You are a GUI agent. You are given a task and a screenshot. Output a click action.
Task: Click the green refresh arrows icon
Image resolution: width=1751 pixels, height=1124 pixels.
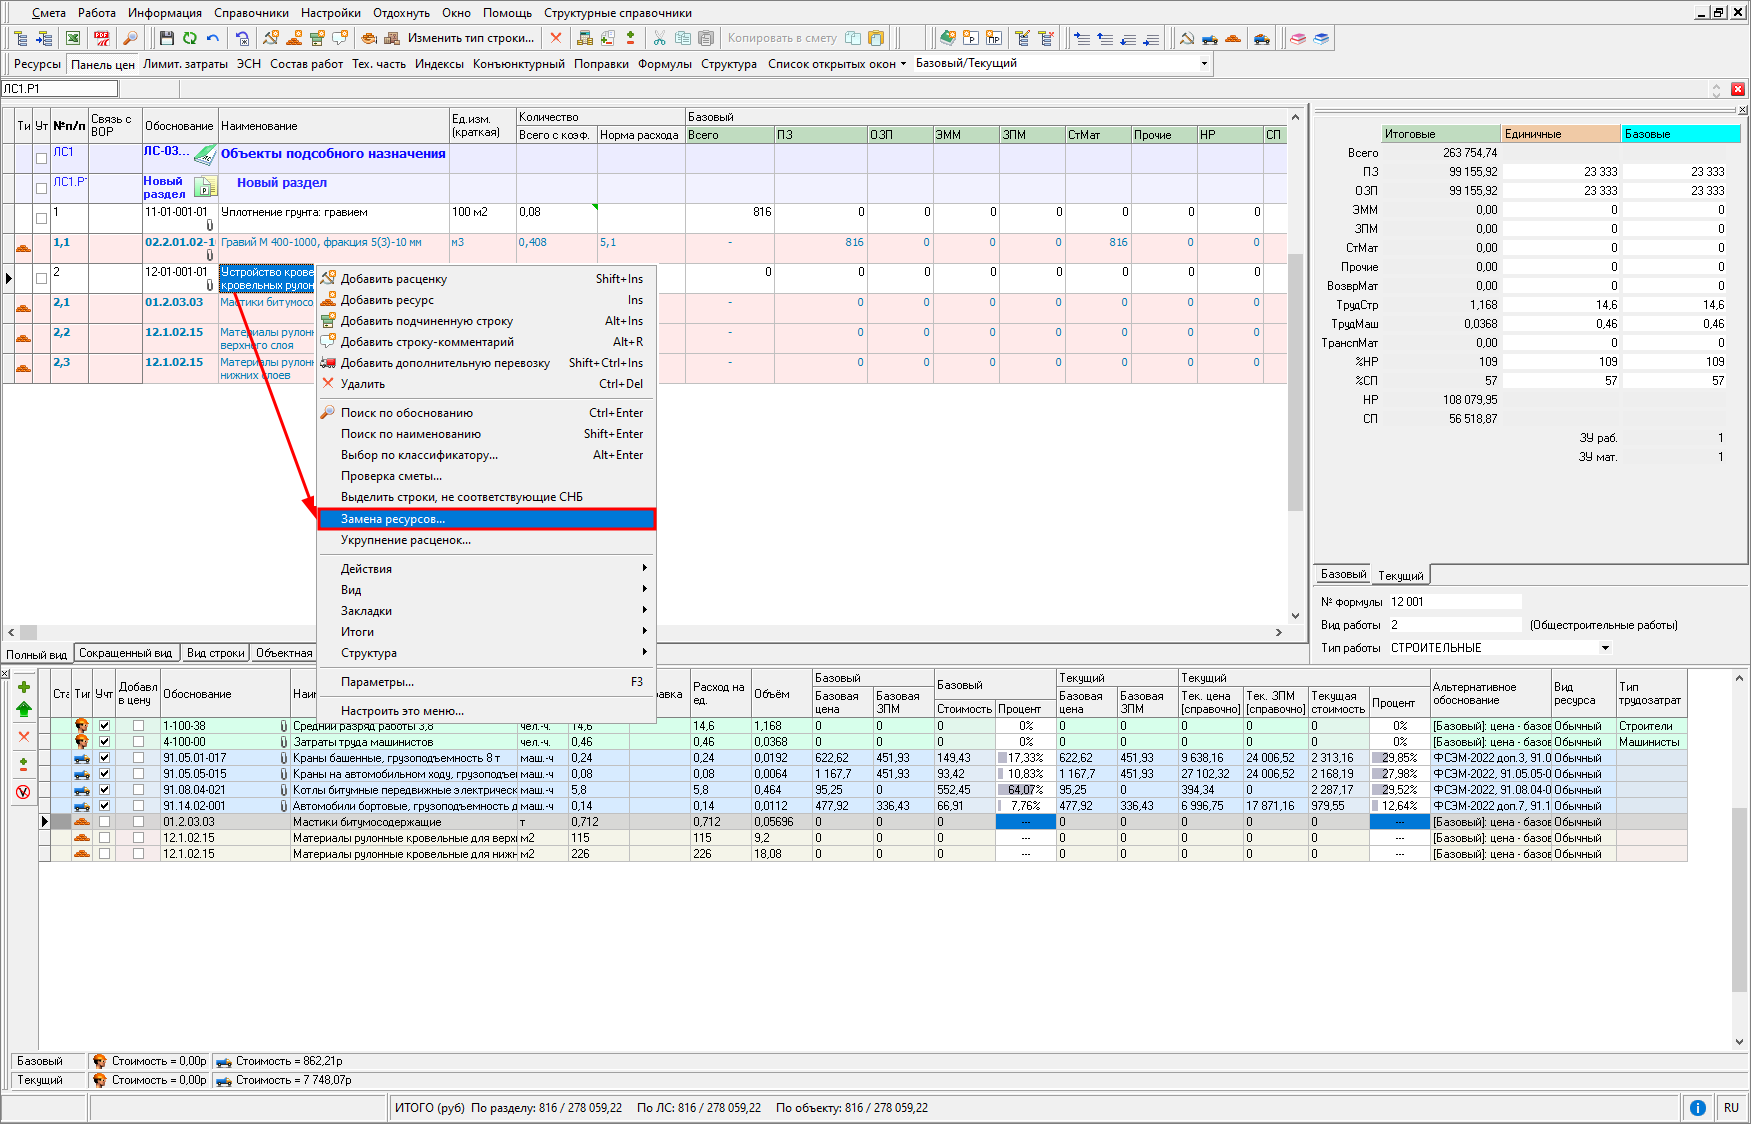(x=190, y=38)
